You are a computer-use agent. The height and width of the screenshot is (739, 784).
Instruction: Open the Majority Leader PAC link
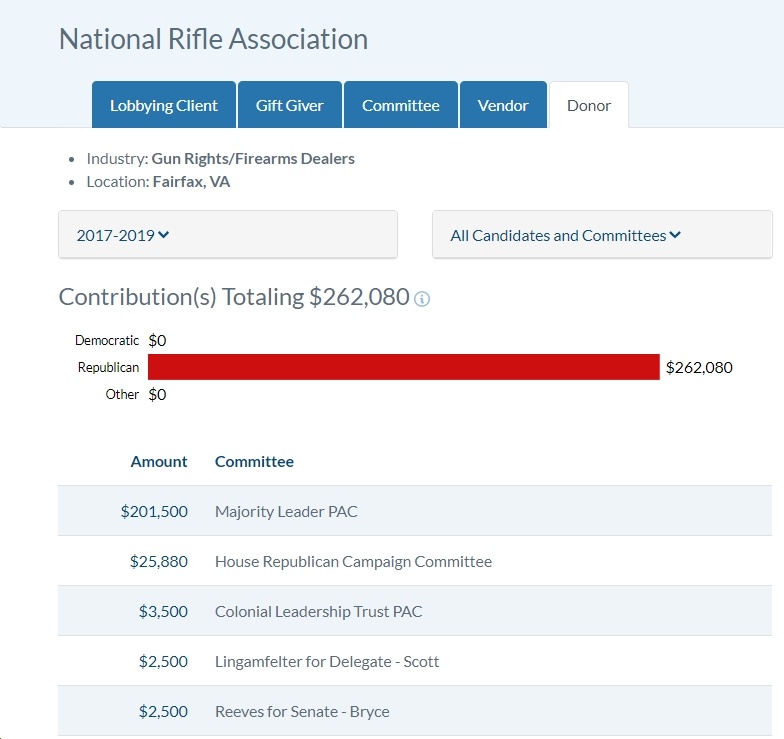tap(286, 512)
